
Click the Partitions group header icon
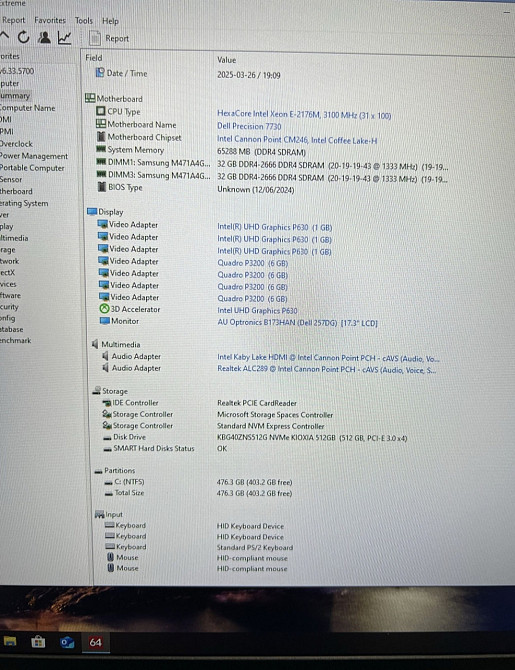[x=98, y=471]
